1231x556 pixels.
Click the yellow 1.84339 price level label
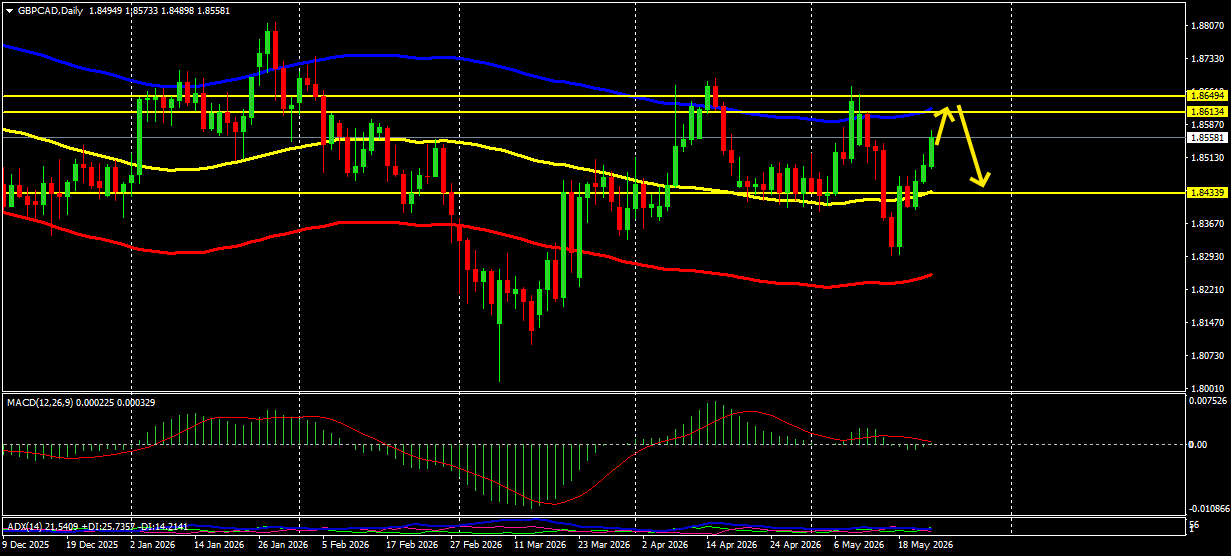pos(1207,191)
